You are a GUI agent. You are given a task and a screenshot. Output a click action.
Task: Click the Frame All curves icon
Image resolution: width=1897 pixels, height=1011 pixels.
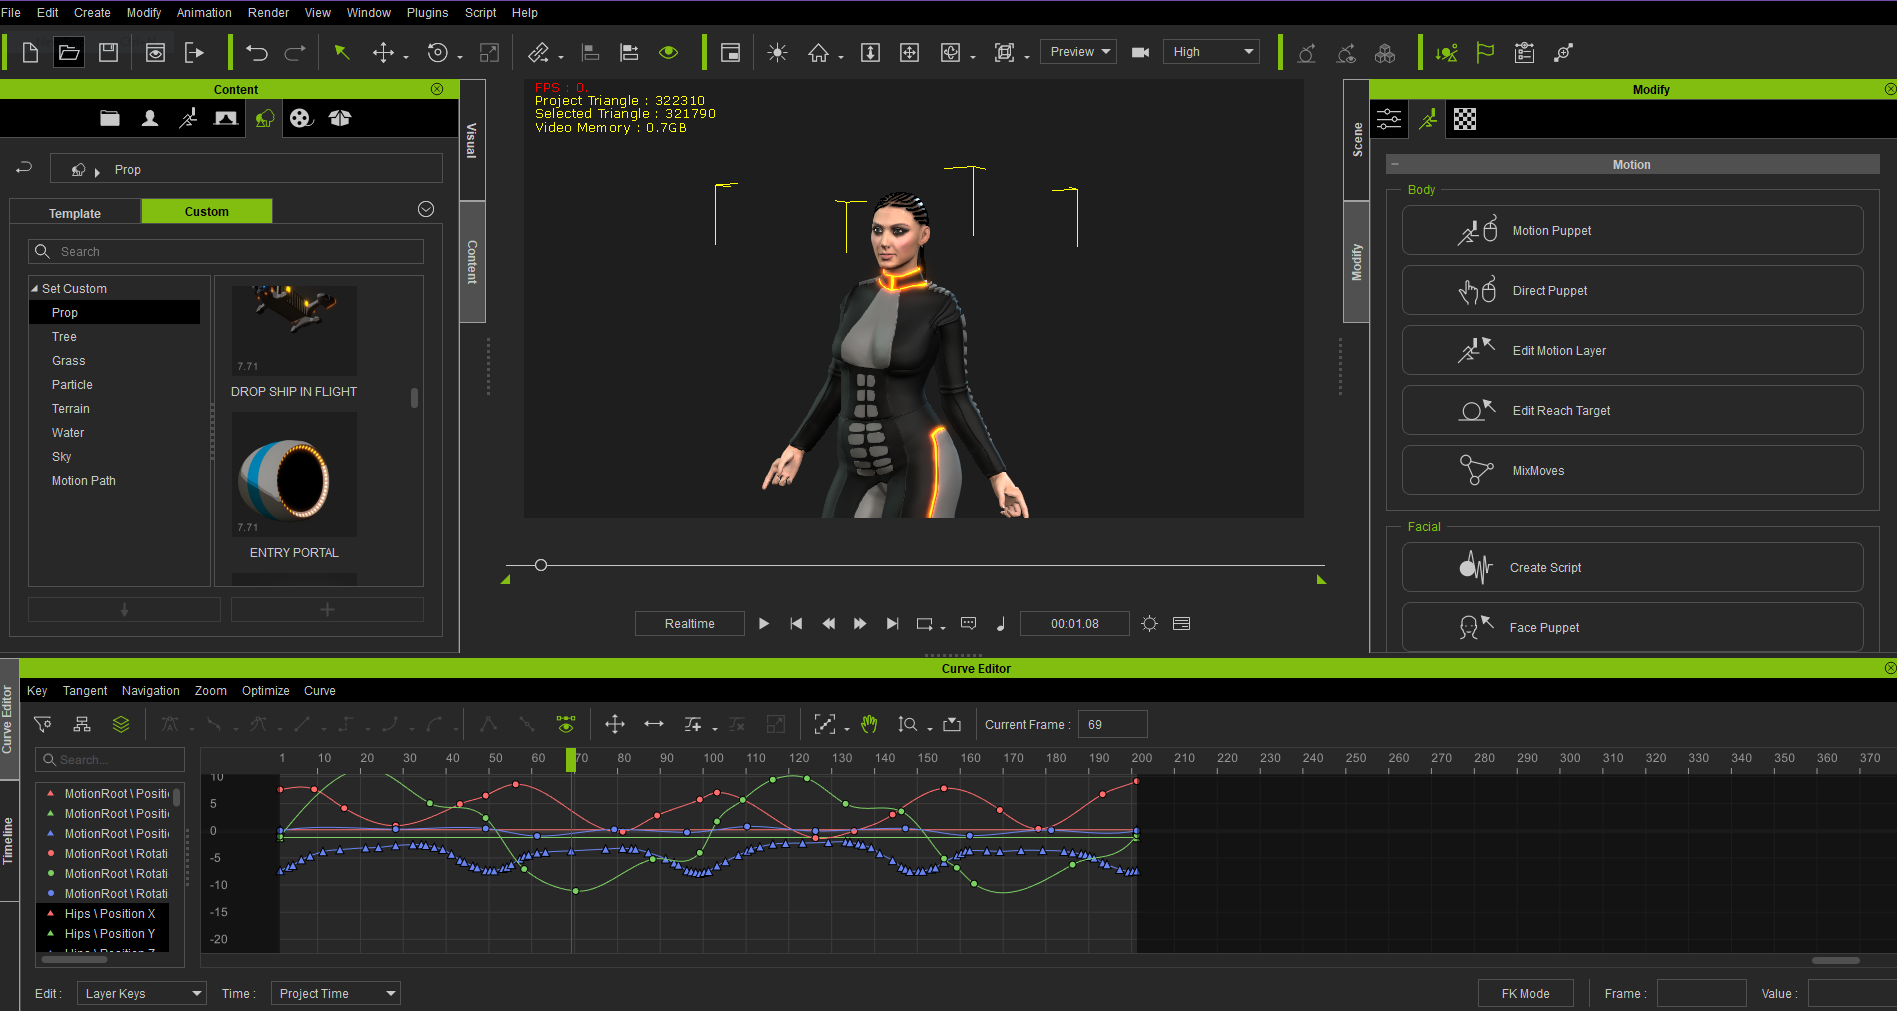point(824,725)
